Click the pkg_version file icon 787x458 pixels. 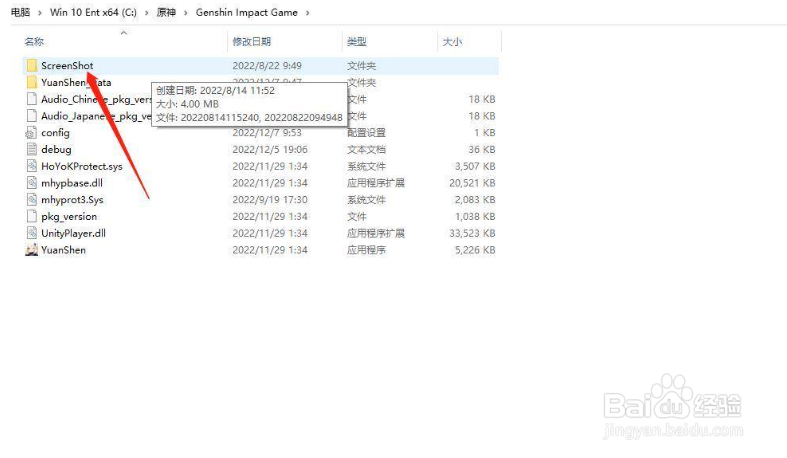pyautogui.click(x=32, y=216)
